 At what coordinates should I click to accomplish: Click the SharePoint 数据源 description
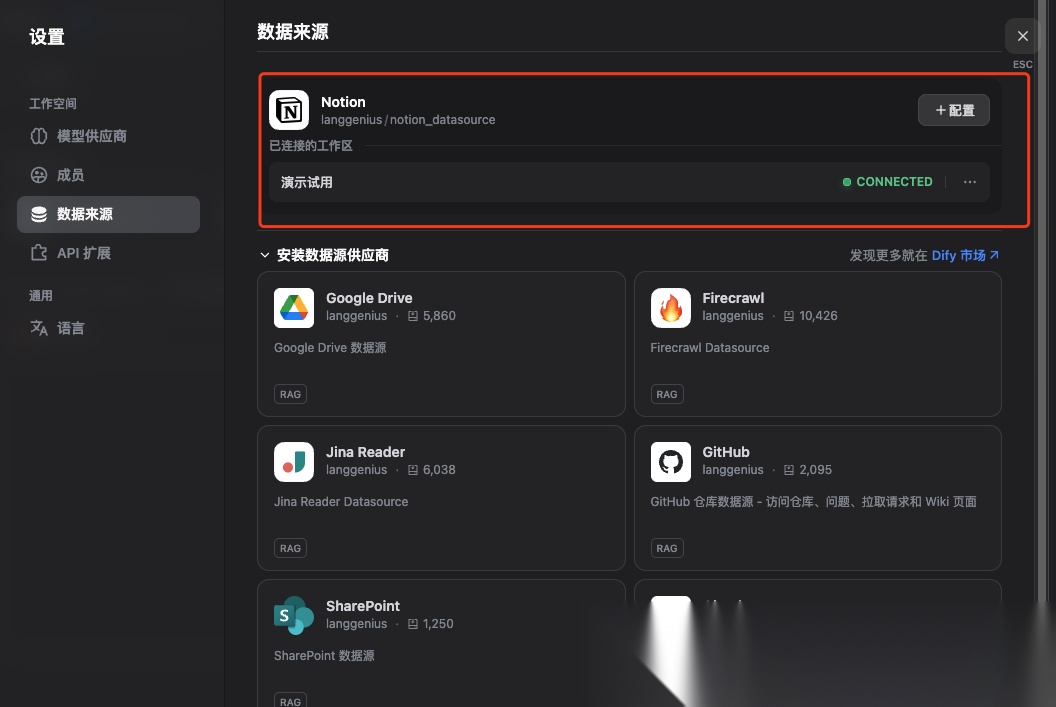coord(324,656)
